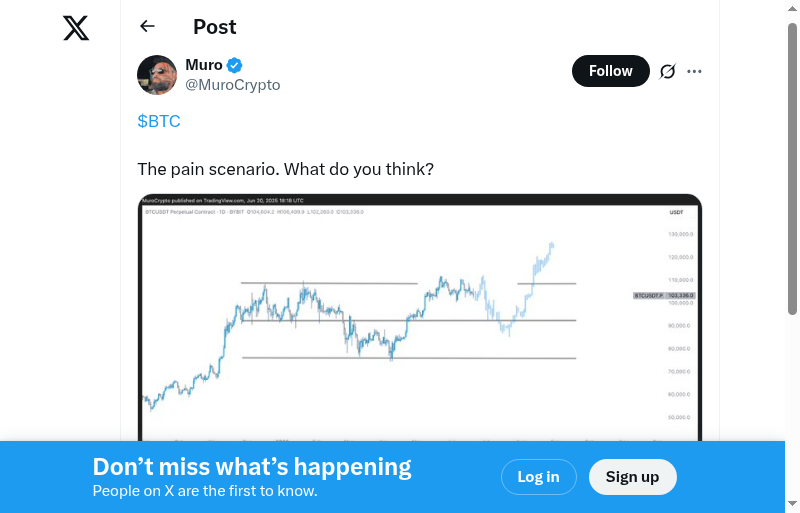Open the three-dot More menu
The image size is (800, 513).
[x=695, y=71]
